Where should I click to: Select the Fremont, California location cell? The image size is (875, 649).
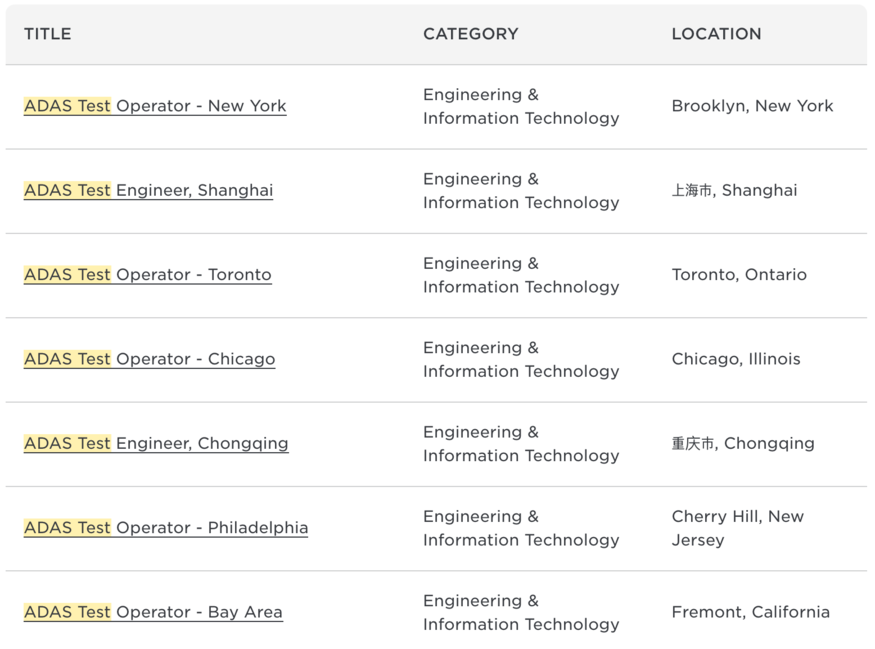point(751,612)
